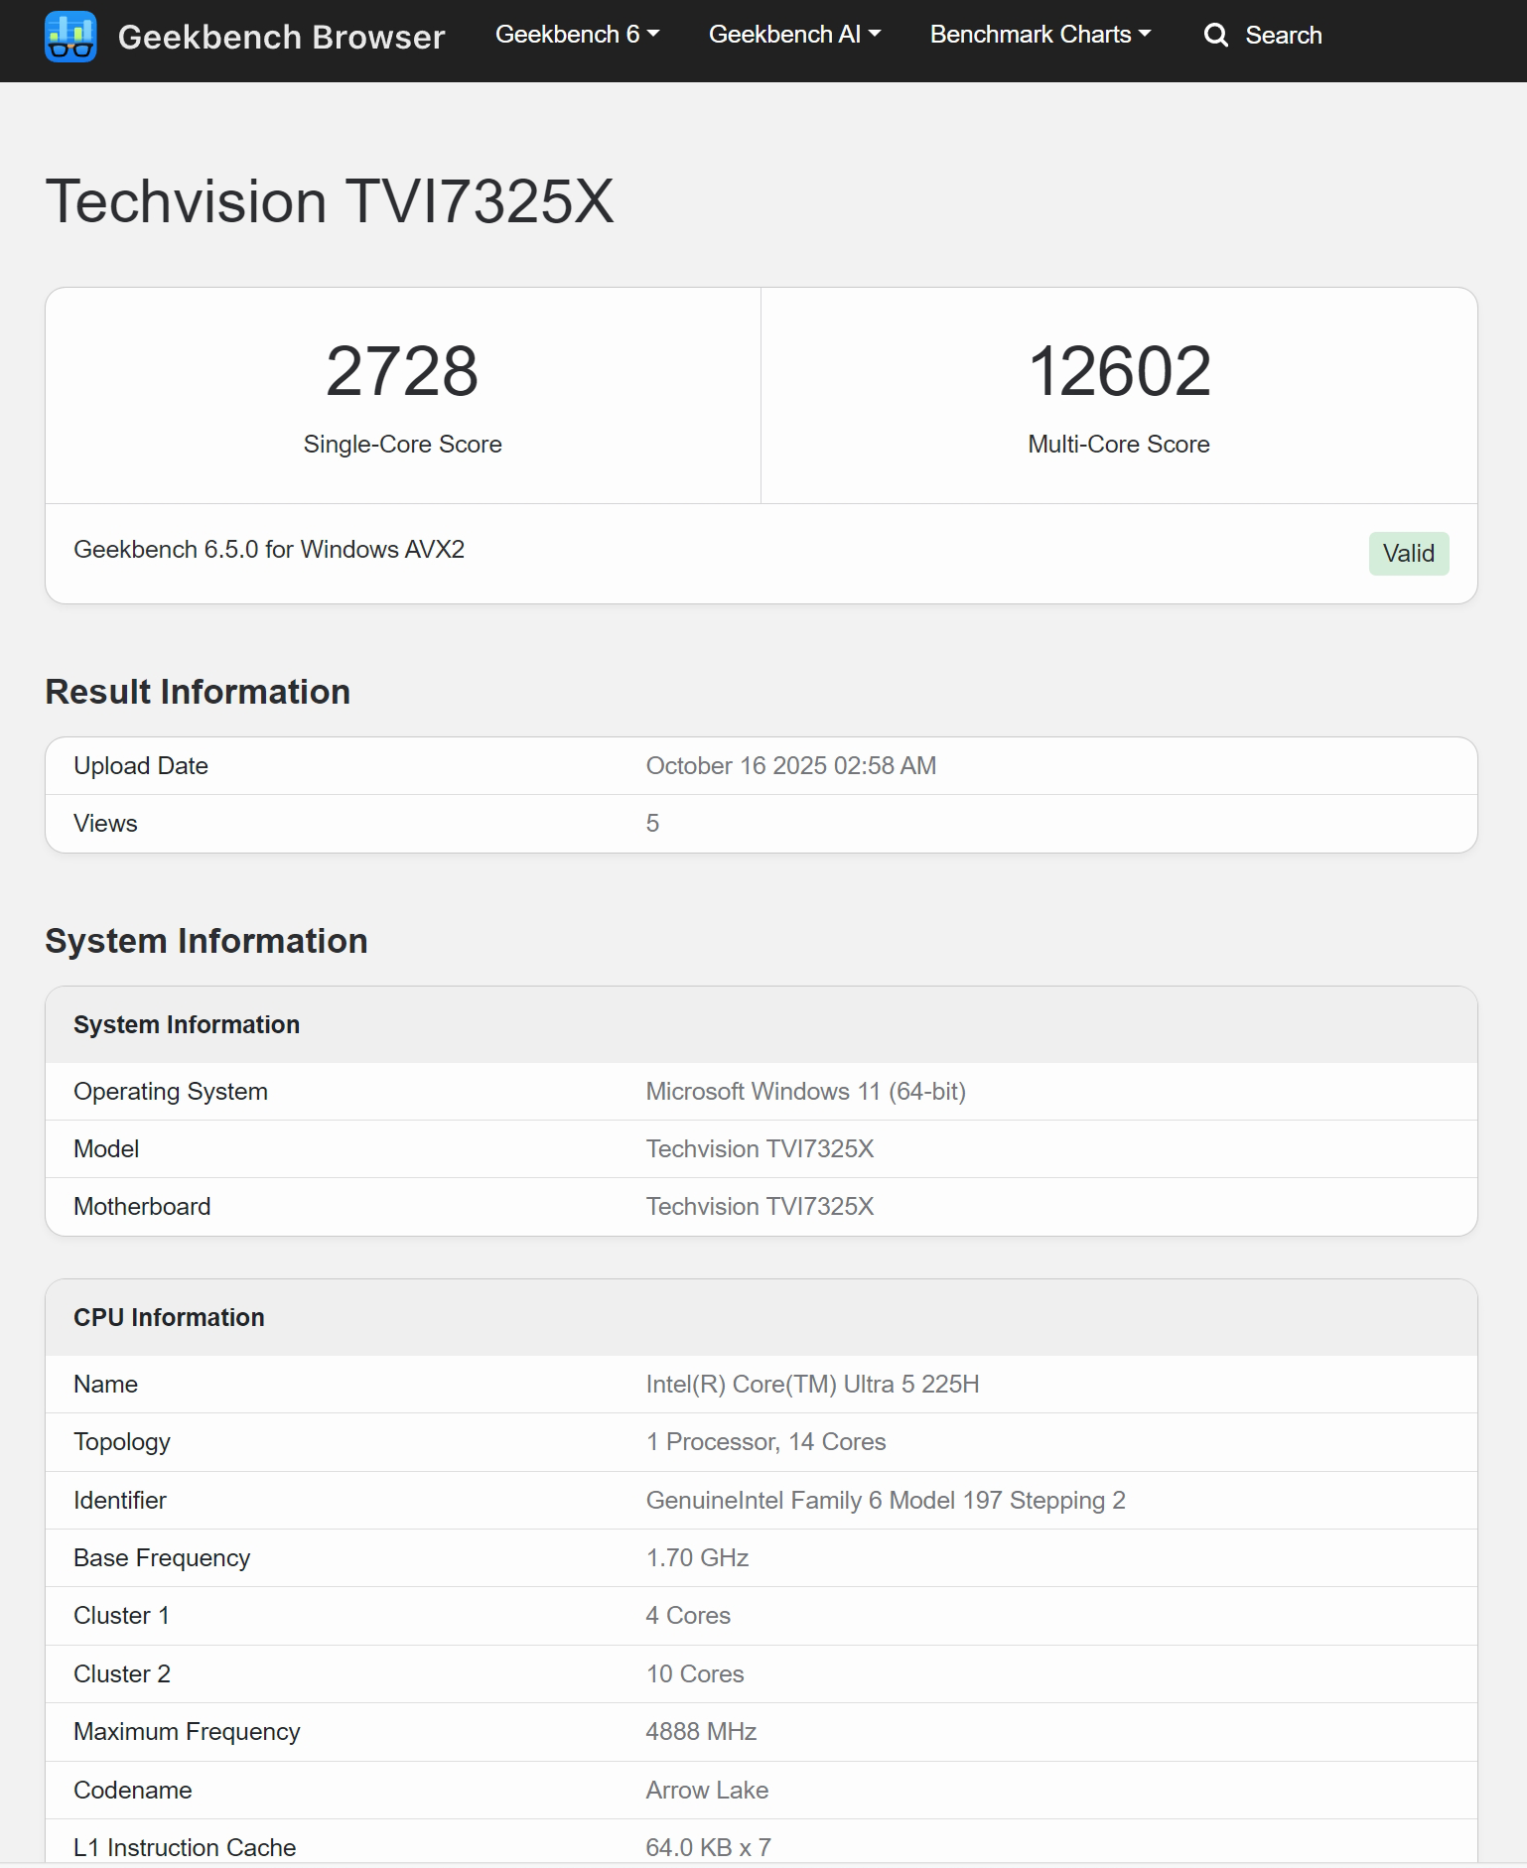Click the Identifier label
The width and height of the screenshot is (1527, 1868).
click(x=120, y=1500)
